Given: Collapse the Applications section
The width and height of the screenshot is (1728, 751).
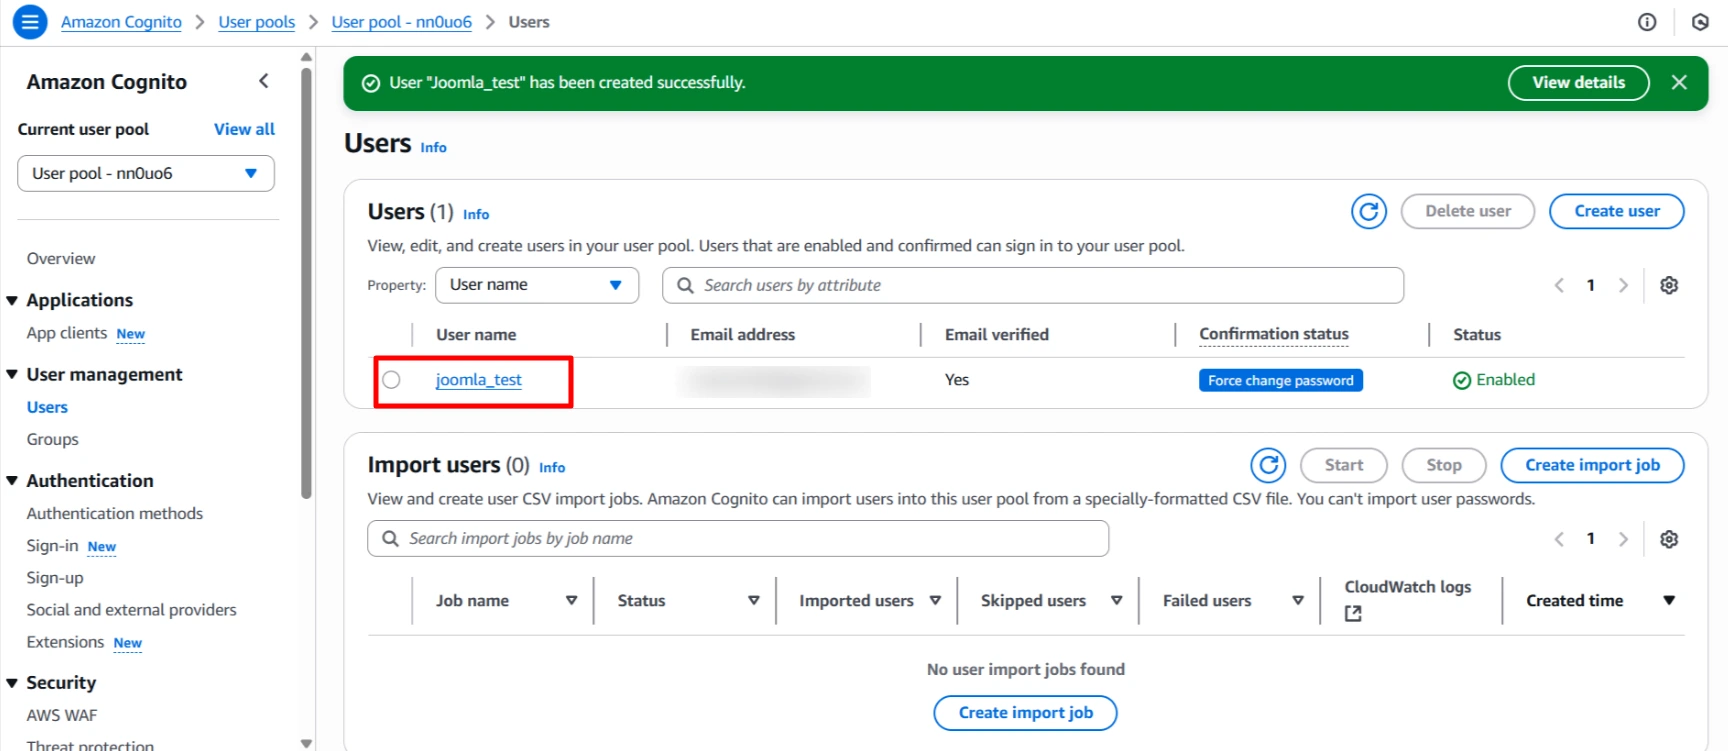Looking at the screenshot, I should pyautogui.click(x=12, y=301).
